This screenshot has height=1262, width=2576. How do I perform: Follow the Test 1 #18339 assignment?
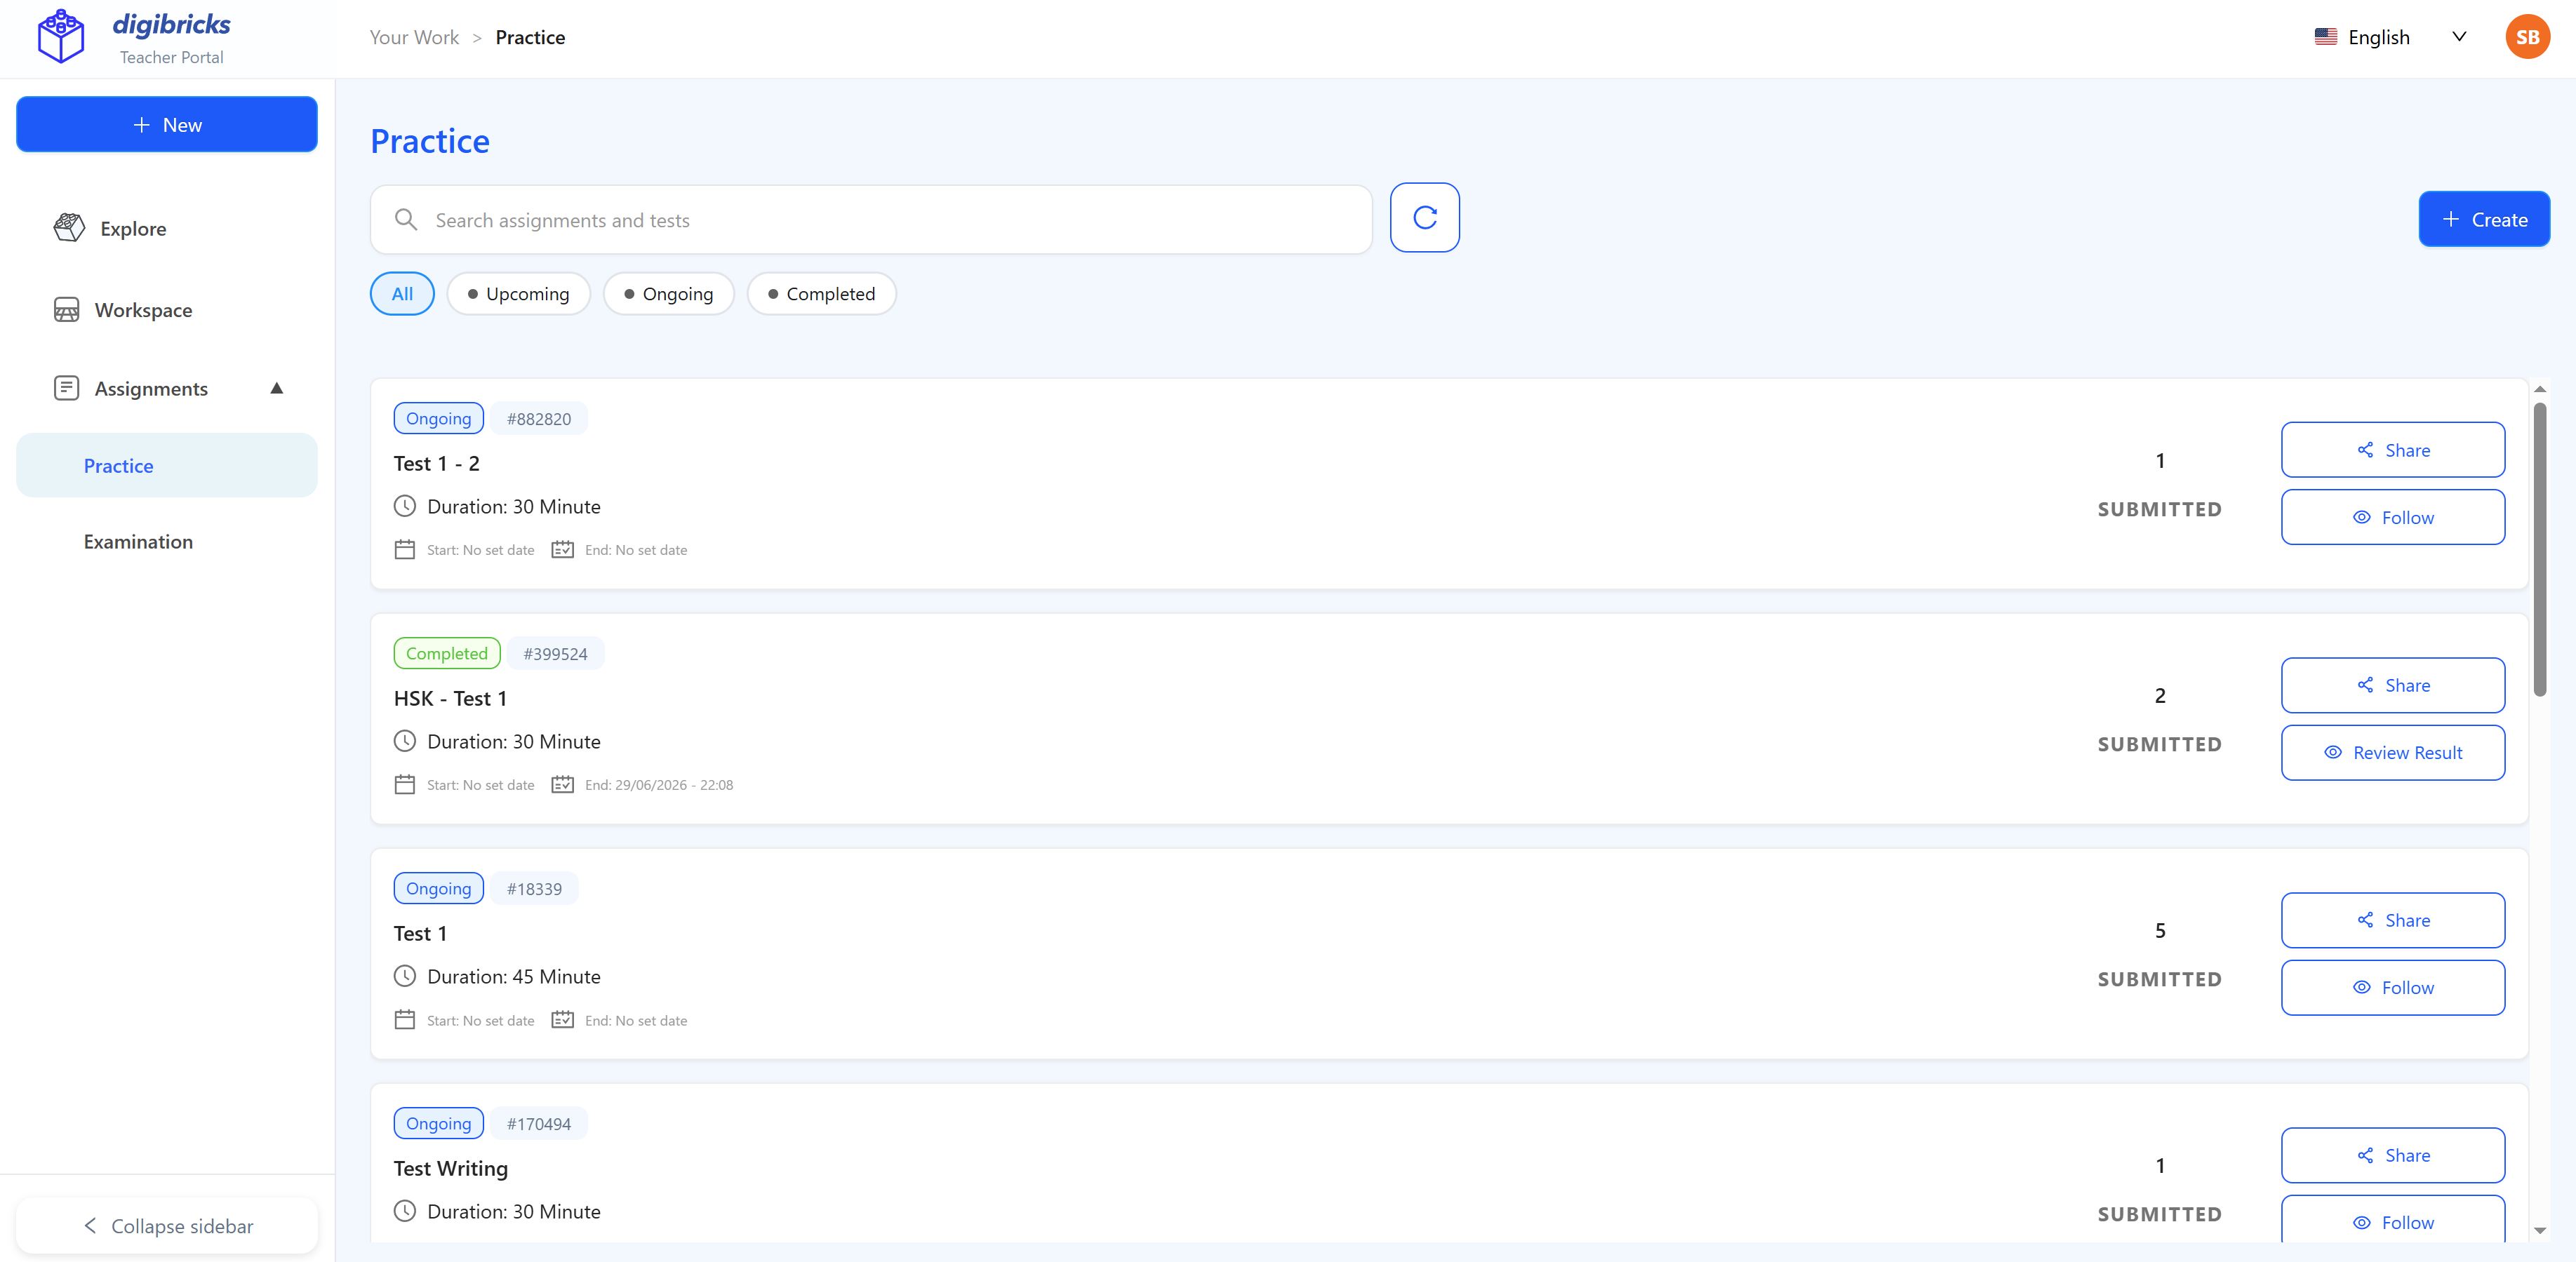[x=2392, y=987]
